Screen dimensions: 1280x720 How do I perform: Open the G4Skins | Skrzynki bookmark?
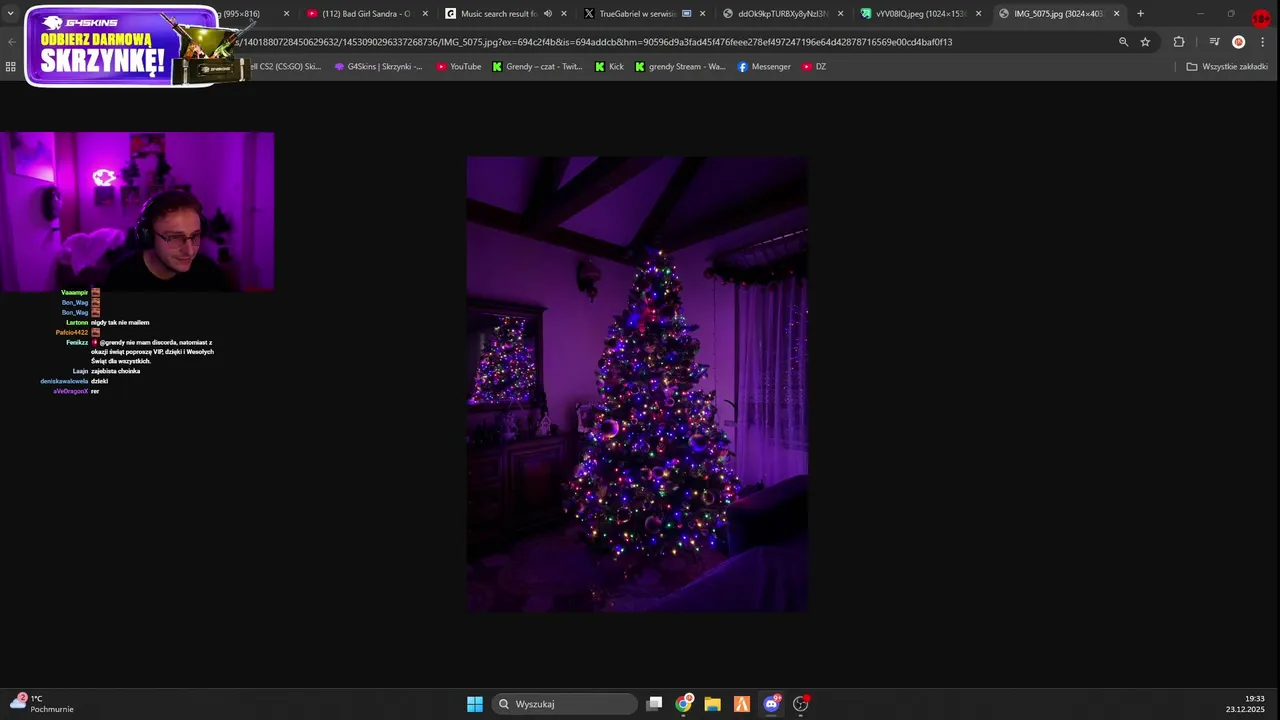coord(378,67)
